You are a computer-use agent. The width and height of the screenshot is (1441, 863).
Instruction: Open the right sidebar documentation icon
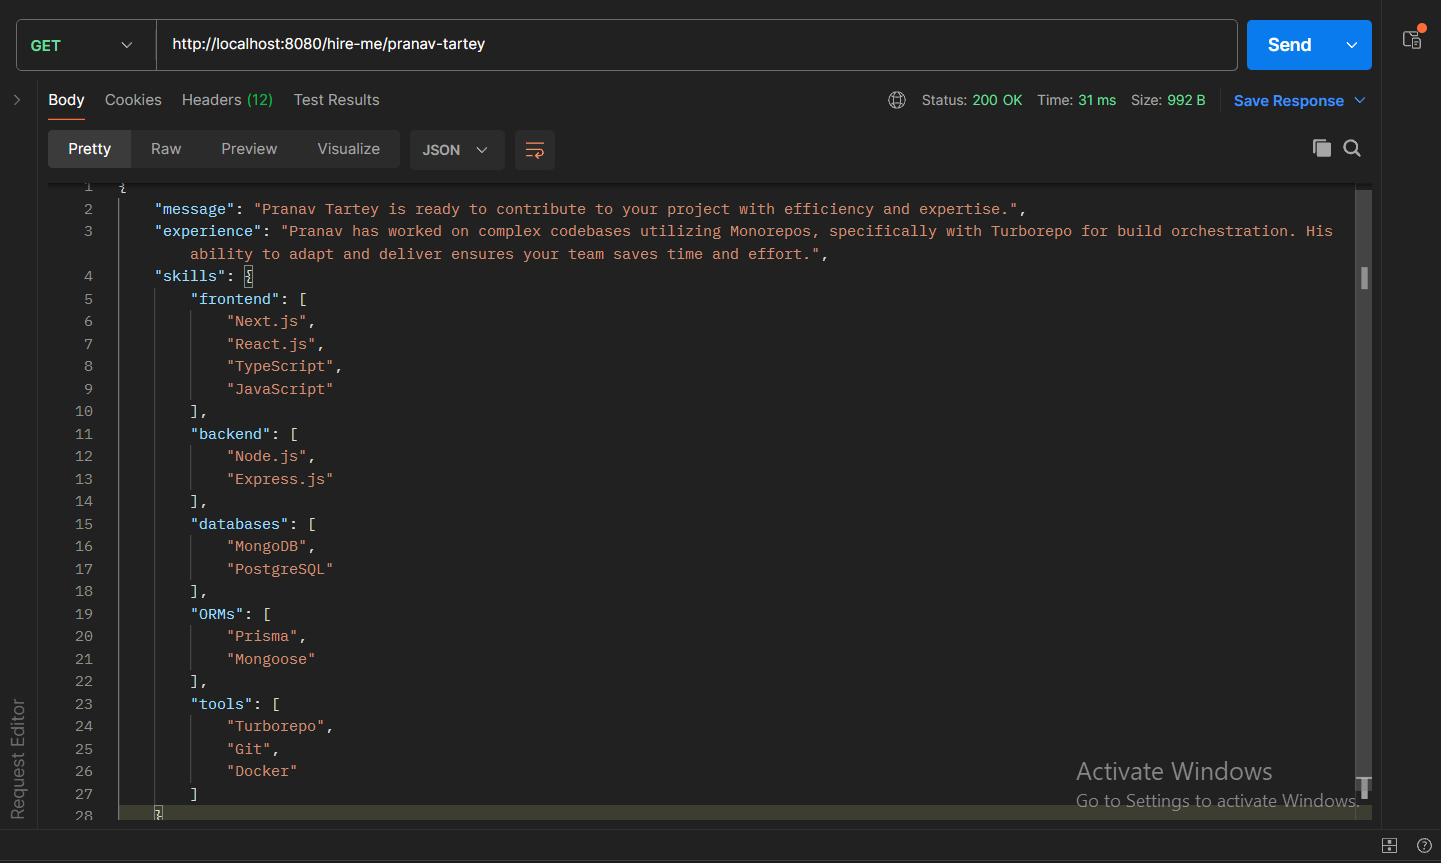(1413, 38)
